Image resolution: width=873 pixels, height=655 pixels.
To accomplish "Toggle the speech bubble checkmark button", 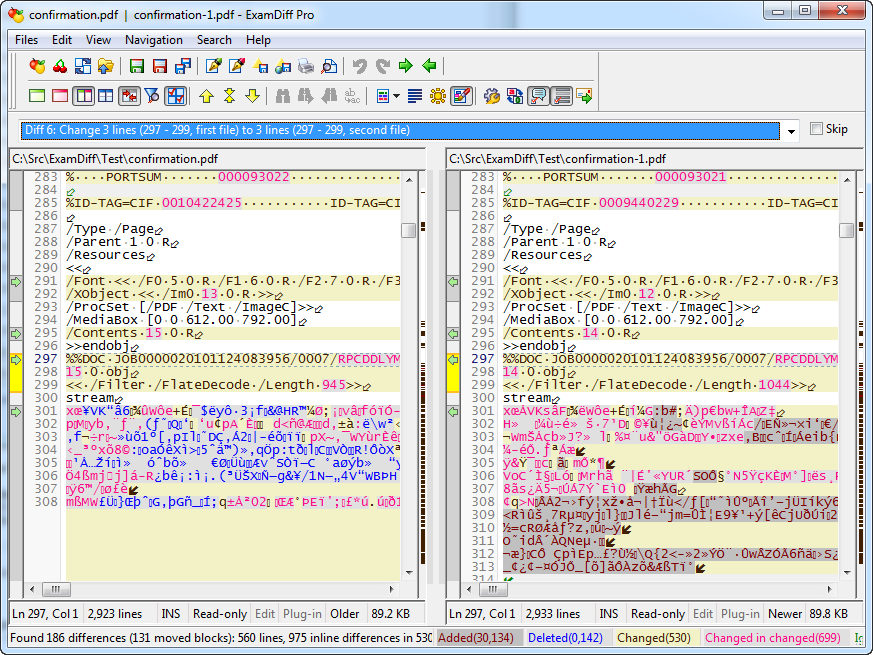I will [x=538, y=96].
